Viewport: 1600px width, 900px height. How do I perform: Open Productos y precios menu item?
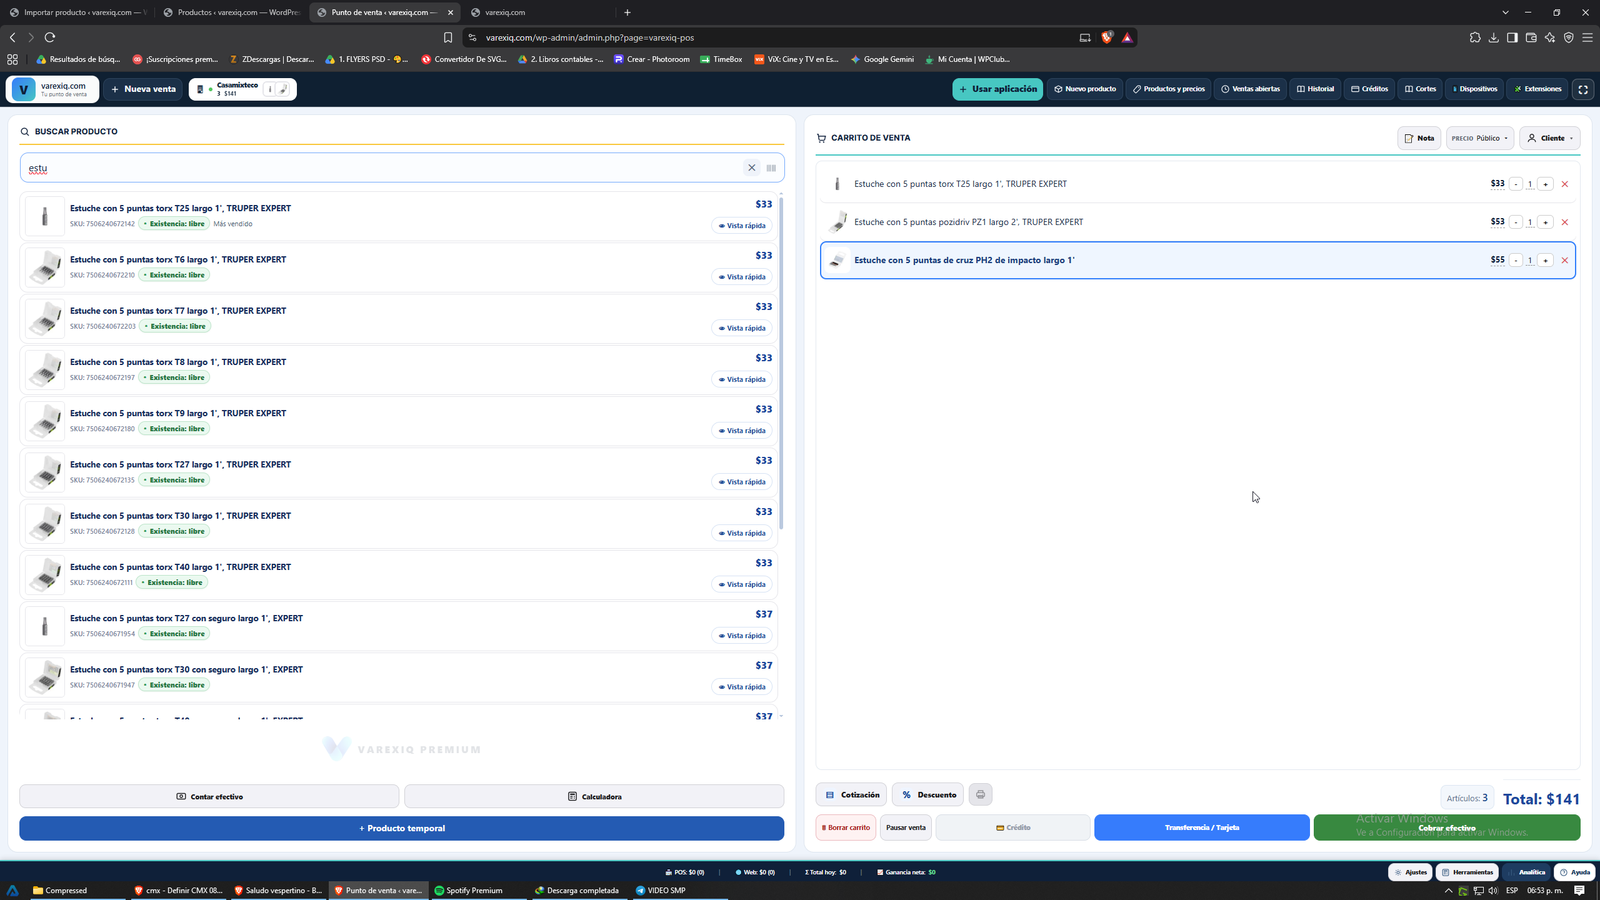1169,89
